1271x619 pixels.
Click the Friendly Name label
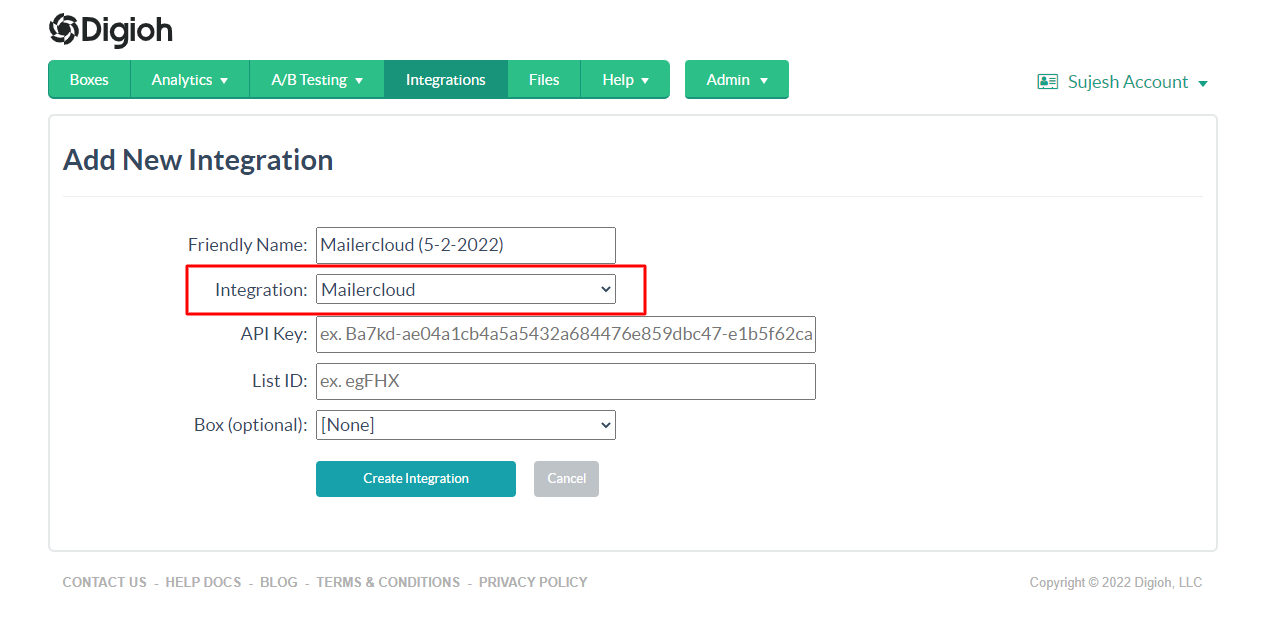point(248,245)
